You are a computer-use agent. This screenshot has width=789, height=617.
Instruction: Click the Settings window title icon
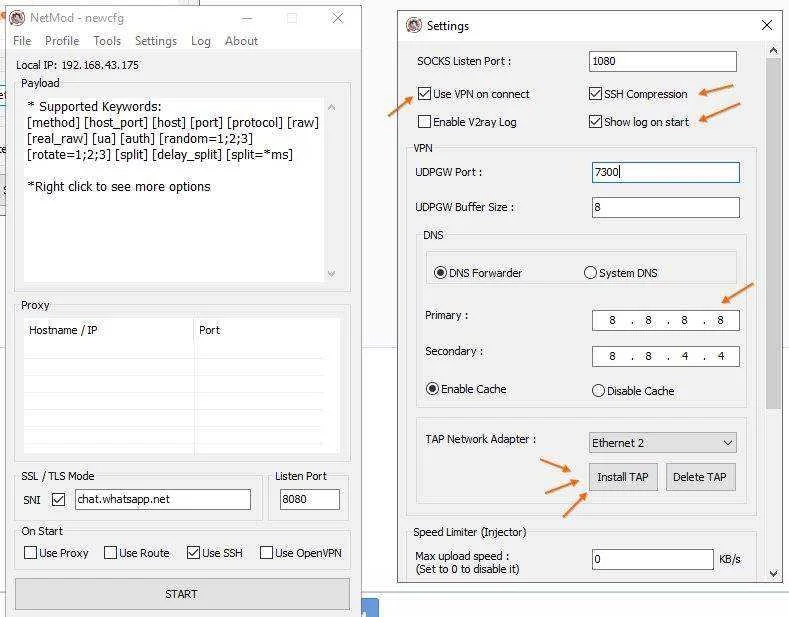tap(414, 25)
